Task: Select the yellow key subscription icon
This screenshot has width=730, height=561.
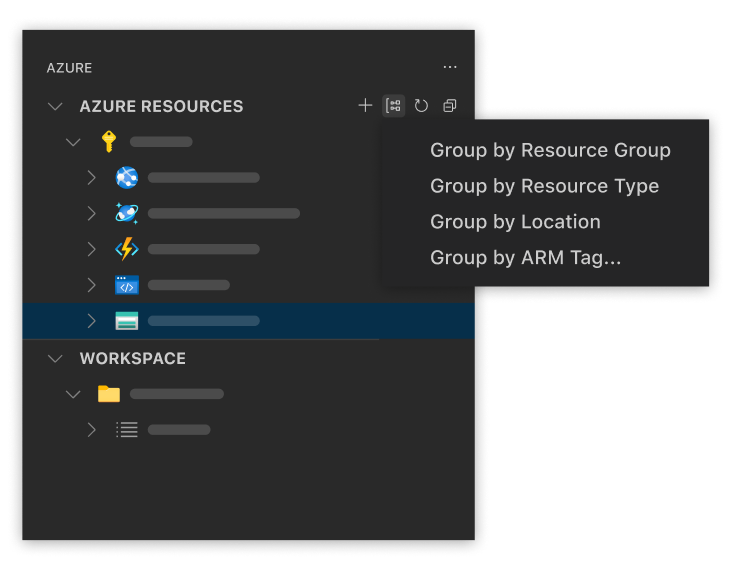Action: tap(109, 142)
